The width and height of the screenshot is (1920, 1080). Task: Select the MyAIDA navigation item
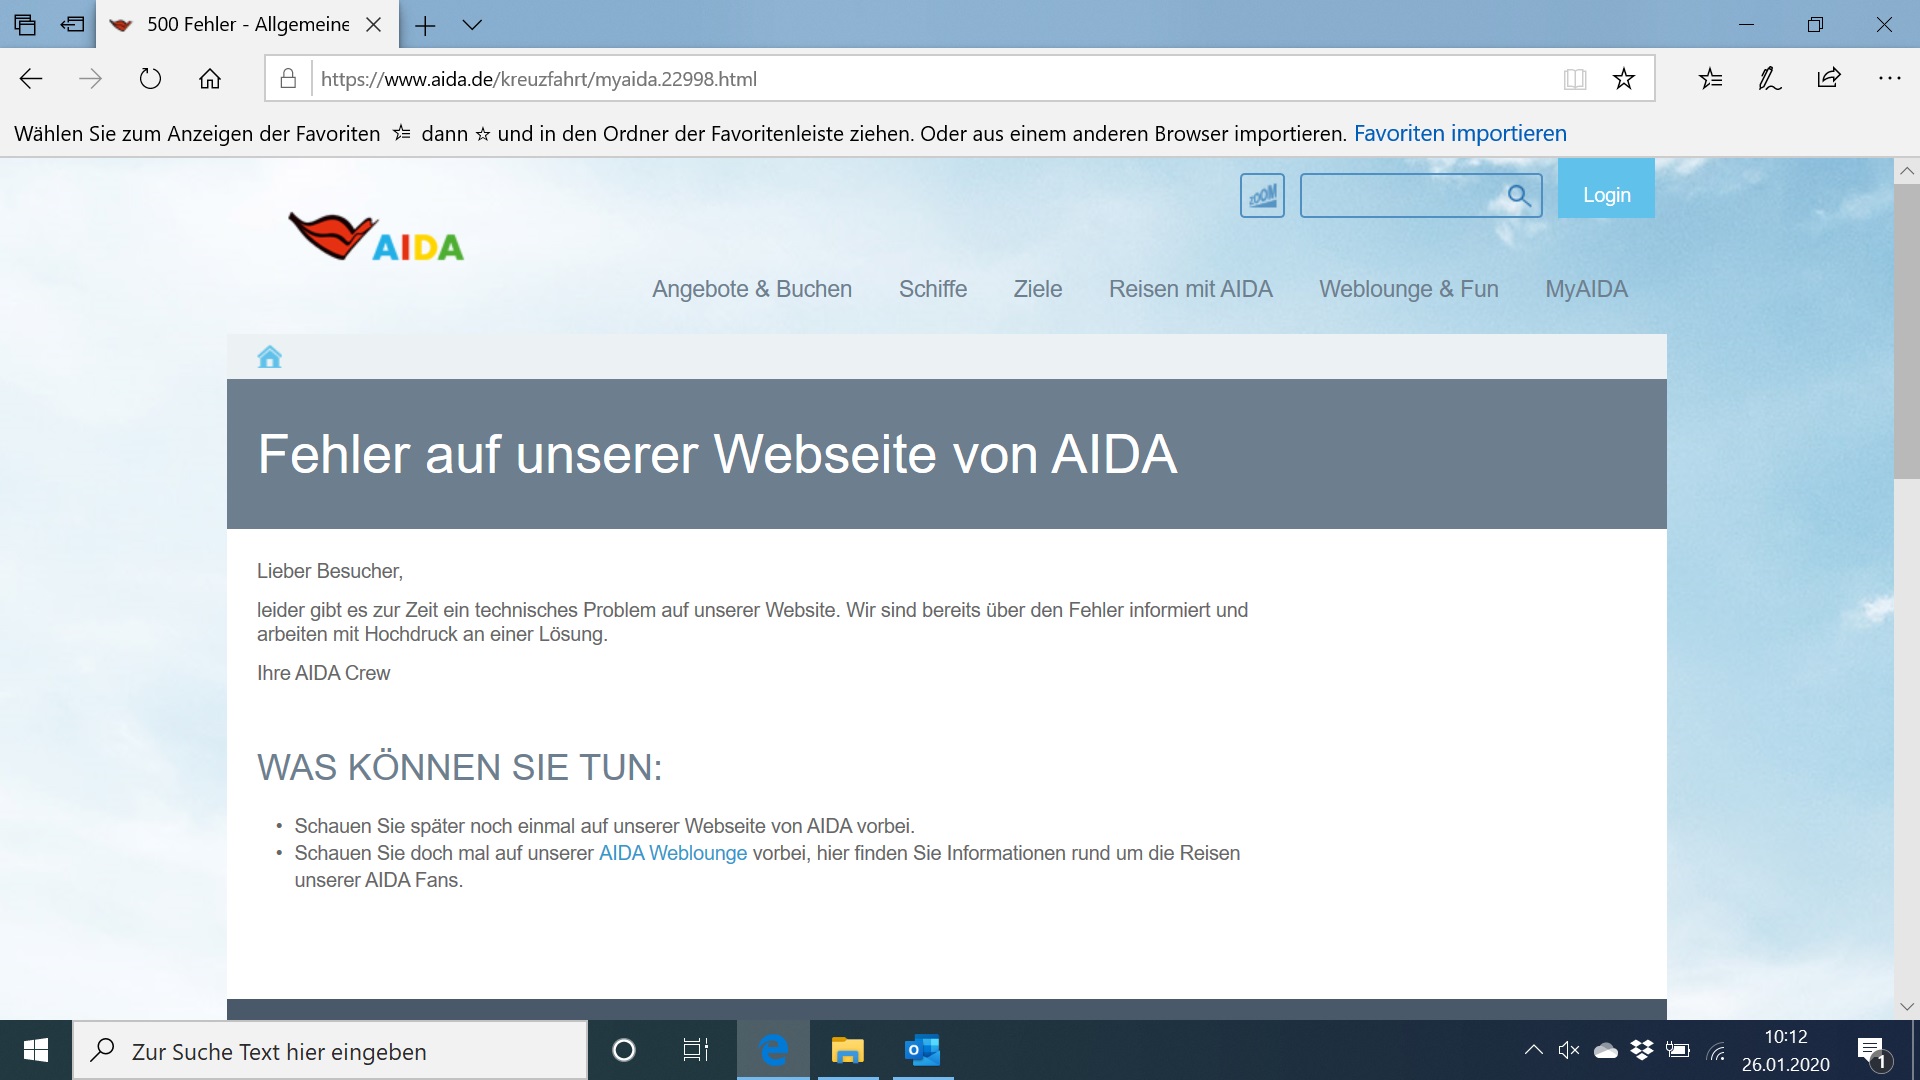coord(1586,289)
